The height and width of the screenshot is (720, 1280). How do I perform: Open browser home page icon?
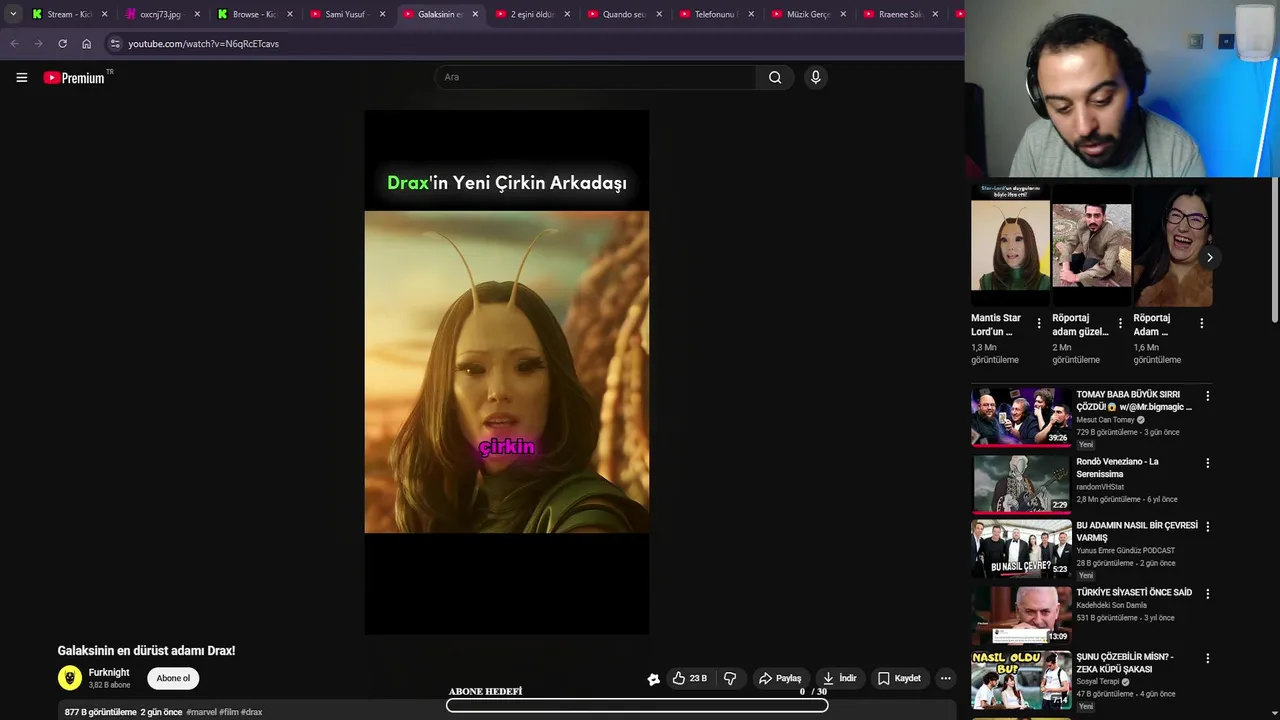(86, 44)
